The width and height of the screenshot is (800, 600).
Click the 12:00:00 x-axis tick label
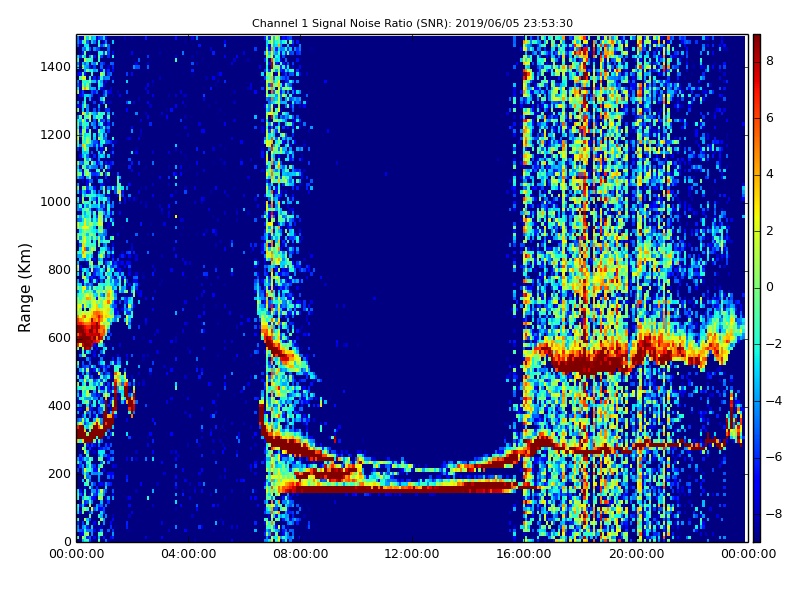pos(412,554)
